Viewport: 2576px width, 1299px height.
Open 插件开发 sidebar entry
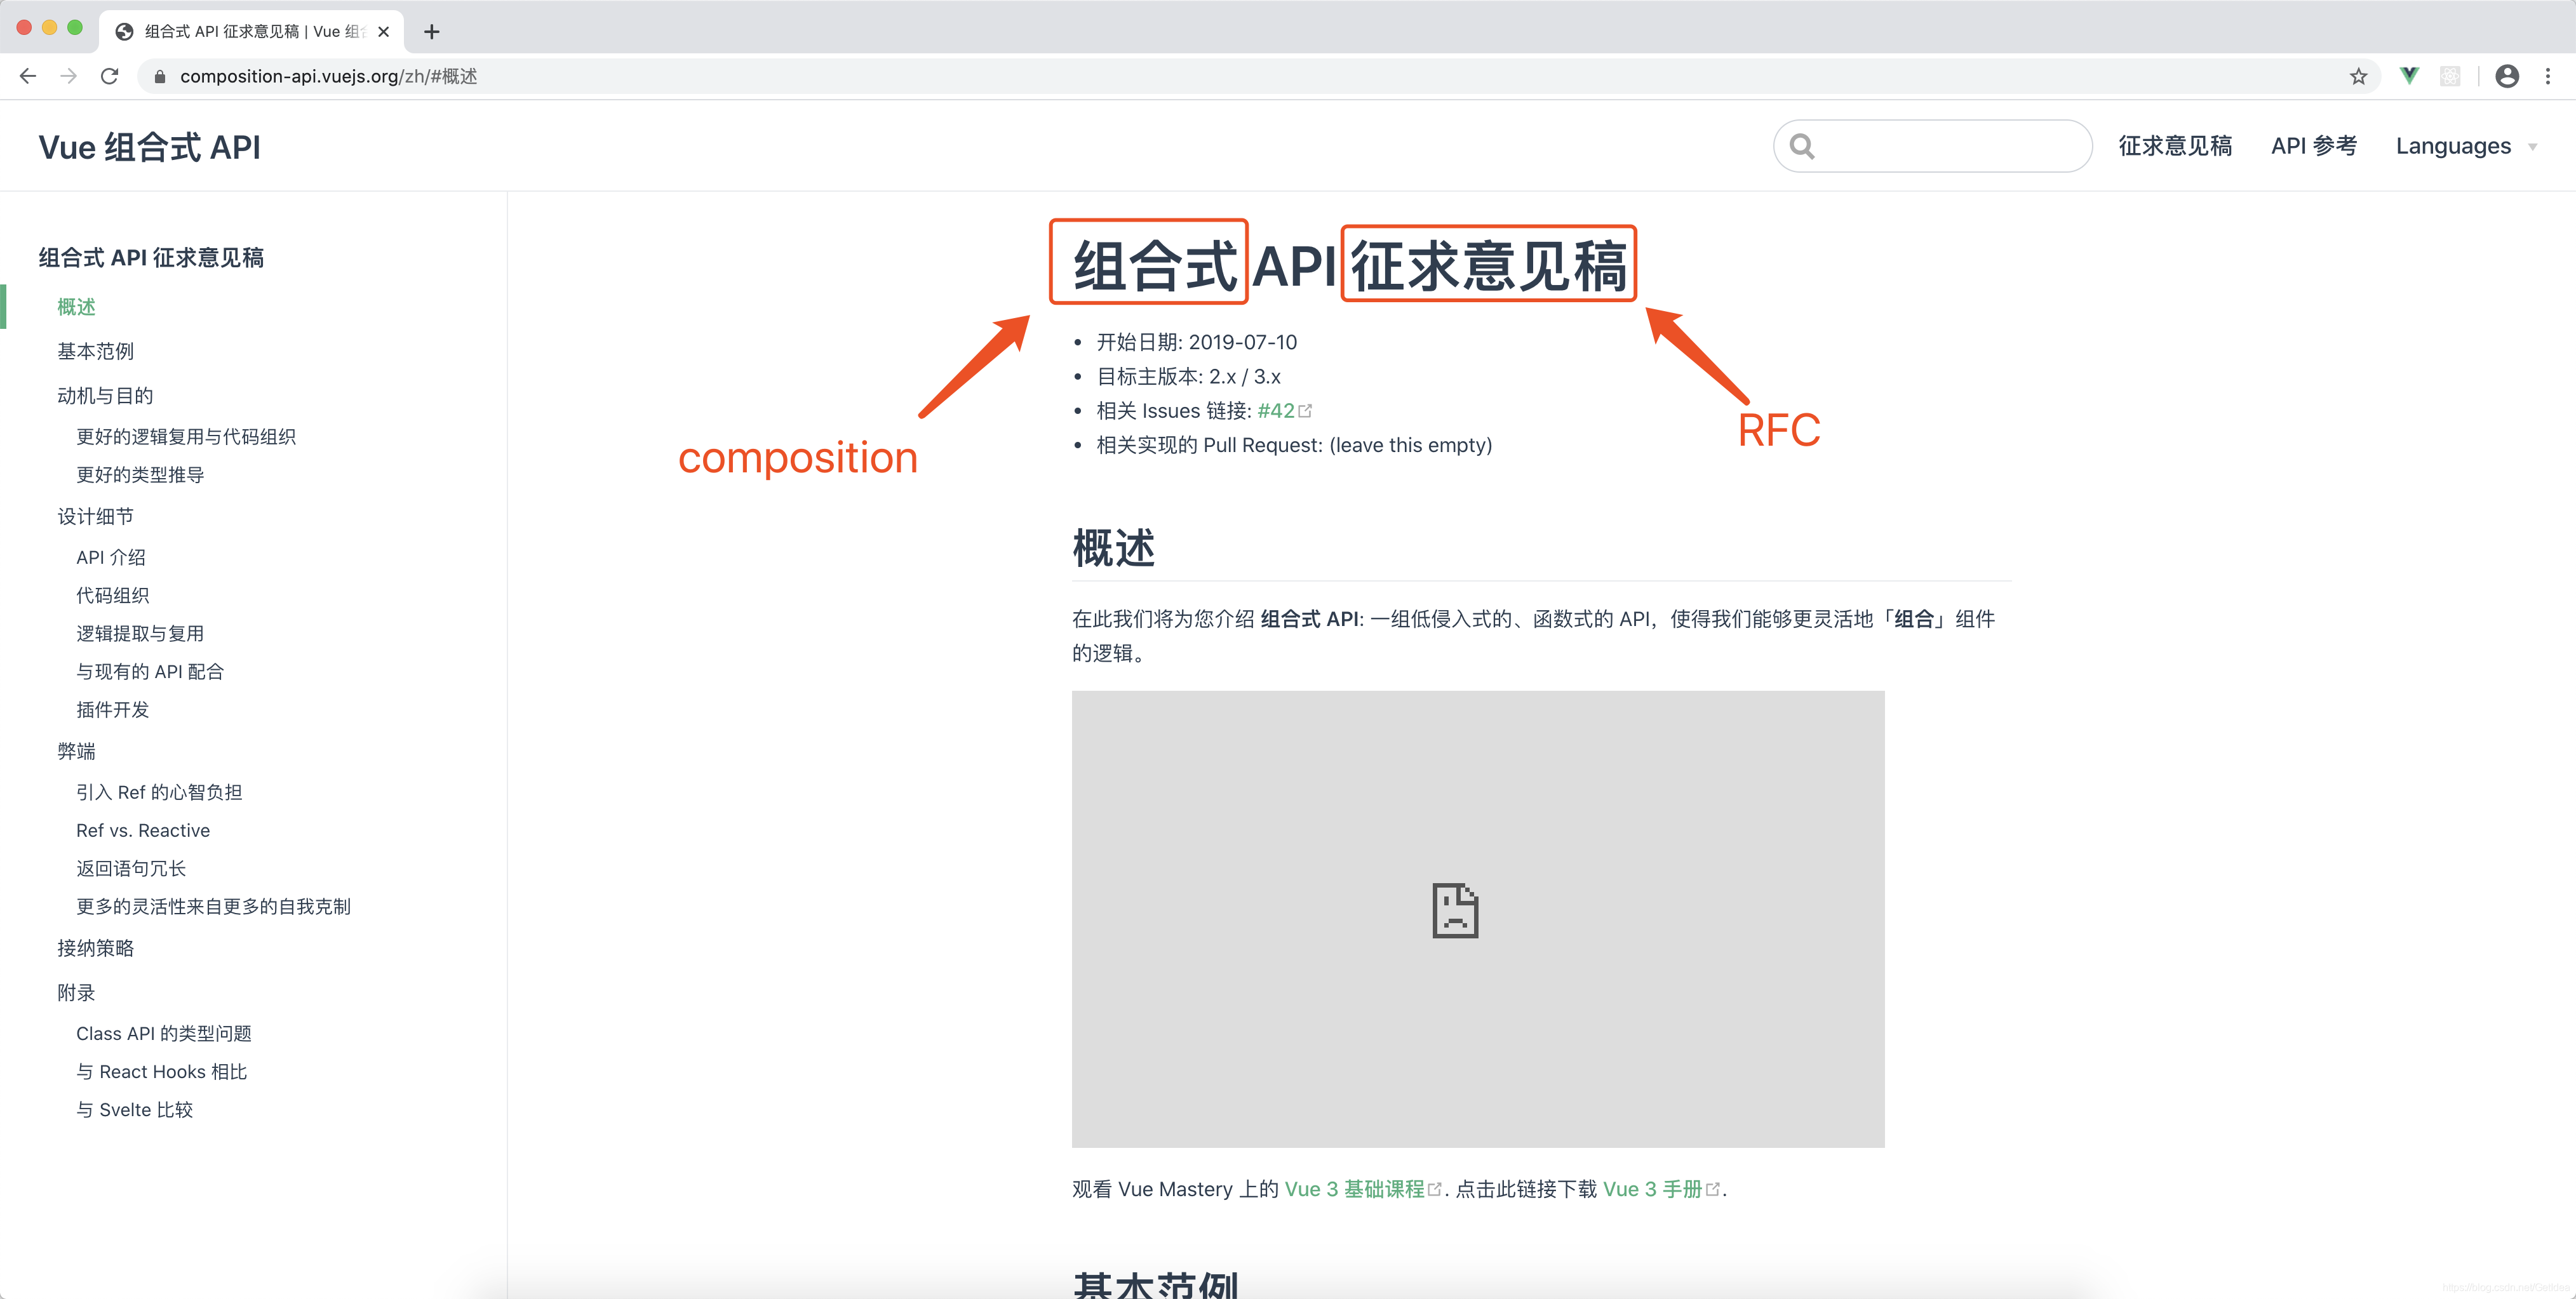coord(112,710)
